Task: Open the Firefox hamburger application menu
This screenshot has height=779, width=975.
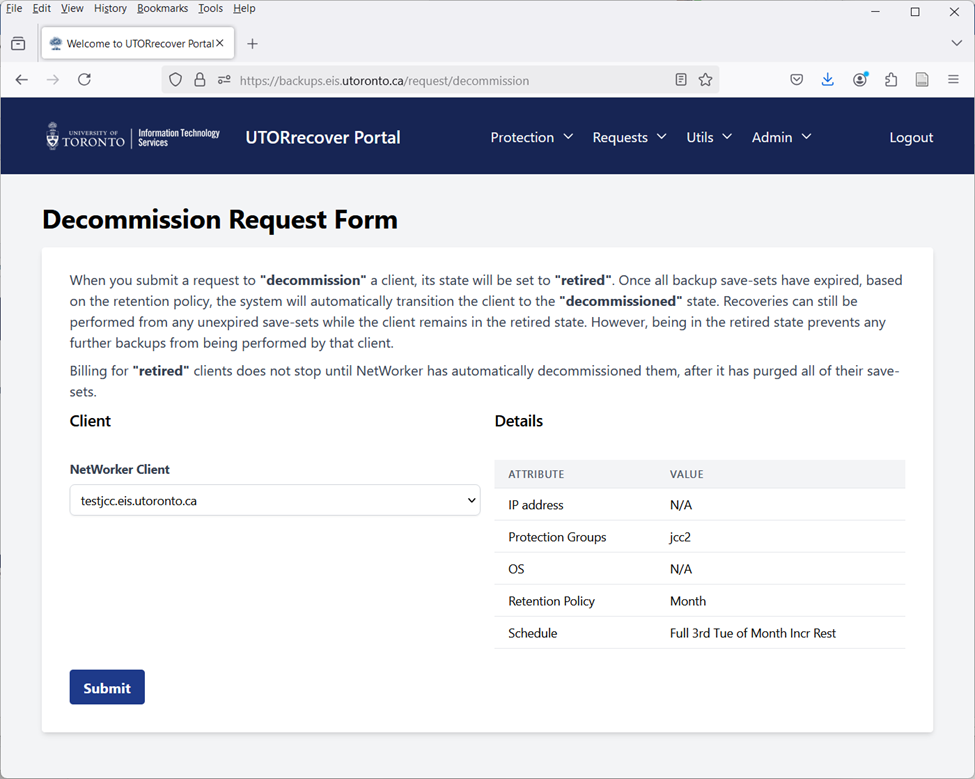Action: 953,80
